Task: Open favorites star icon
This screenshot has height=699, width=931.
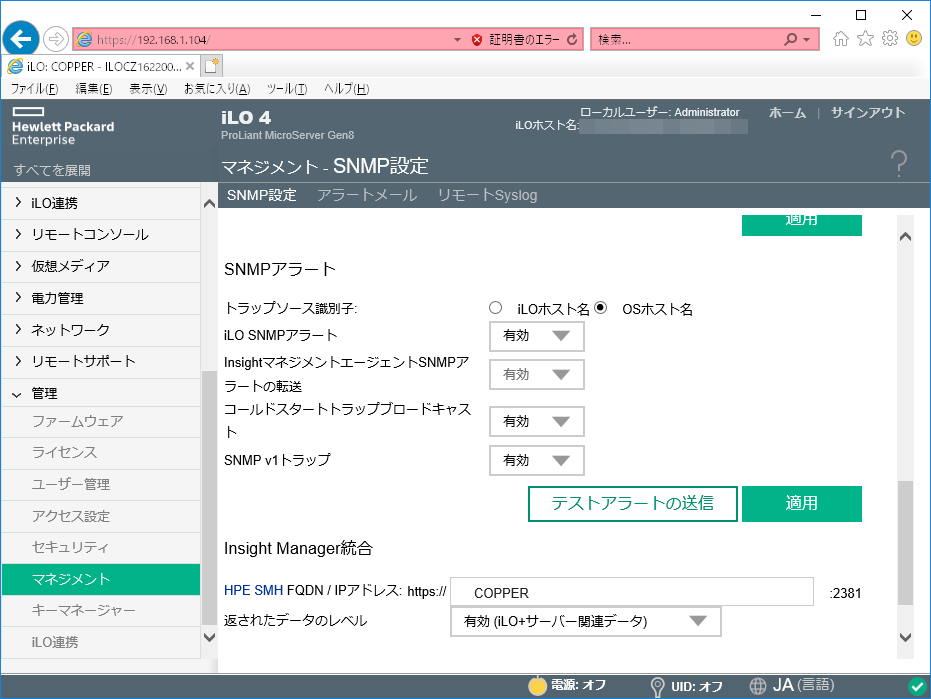Action: (x=865, y=39)
